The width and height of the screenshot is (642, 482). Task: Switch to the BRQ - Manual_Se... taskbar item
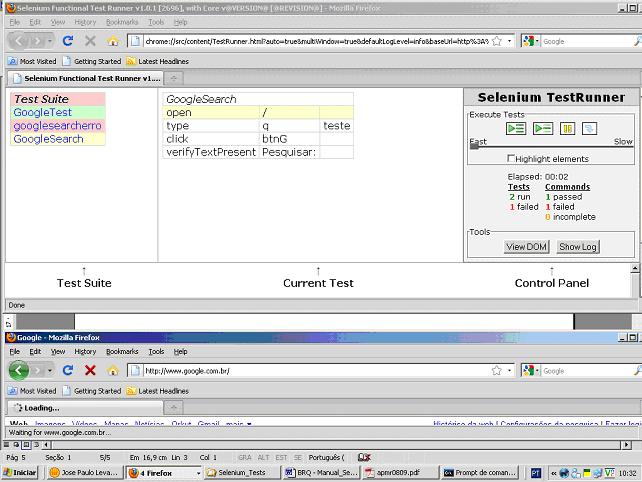[x=321, y=473]
